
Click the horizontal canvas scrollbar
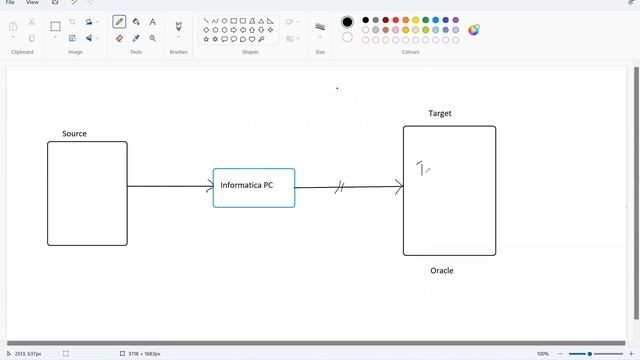316,343
